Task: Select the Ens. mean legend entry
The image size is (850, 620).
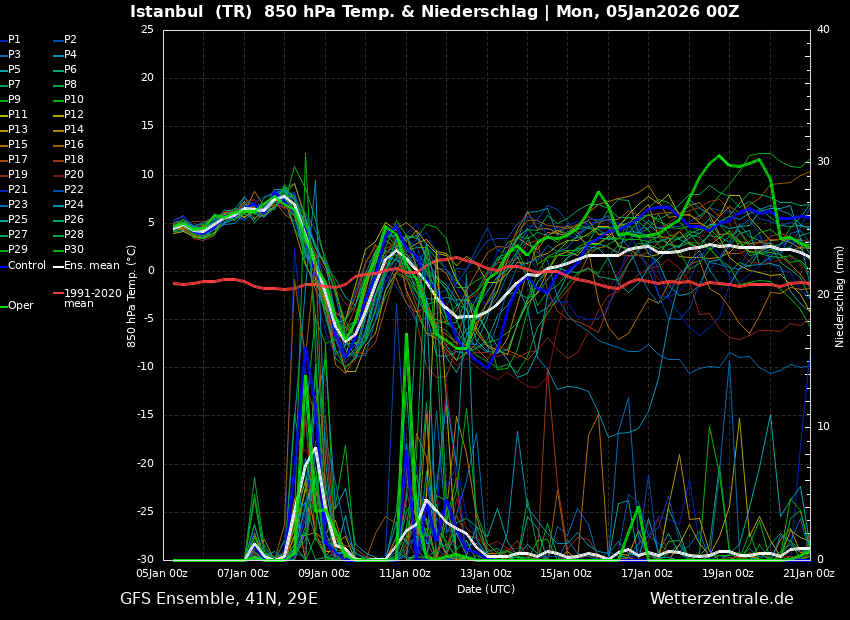Action: (92, 266)
